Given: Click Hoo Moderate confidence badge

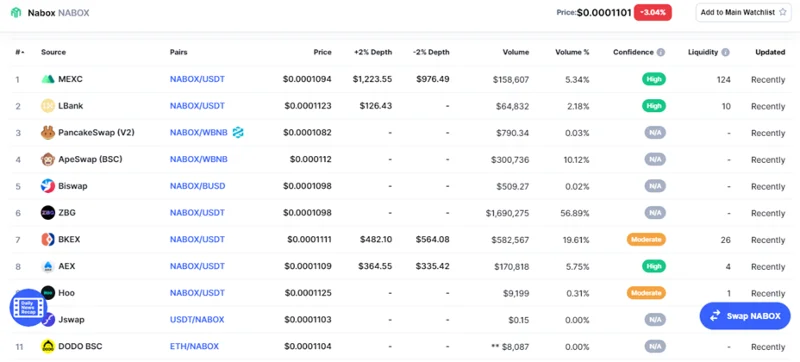Looking at the screenshot, I should pyautogui.click(x=646, y=293).
